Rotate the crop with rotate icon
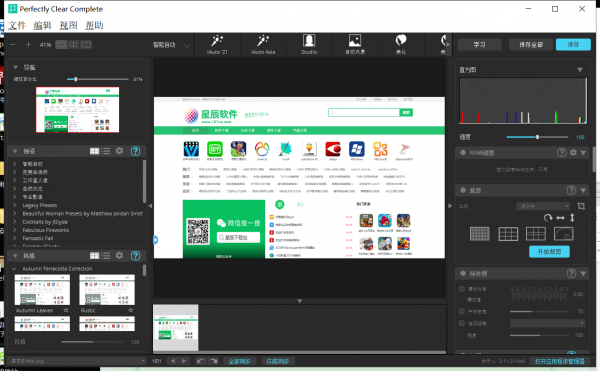 click(548, 218)
